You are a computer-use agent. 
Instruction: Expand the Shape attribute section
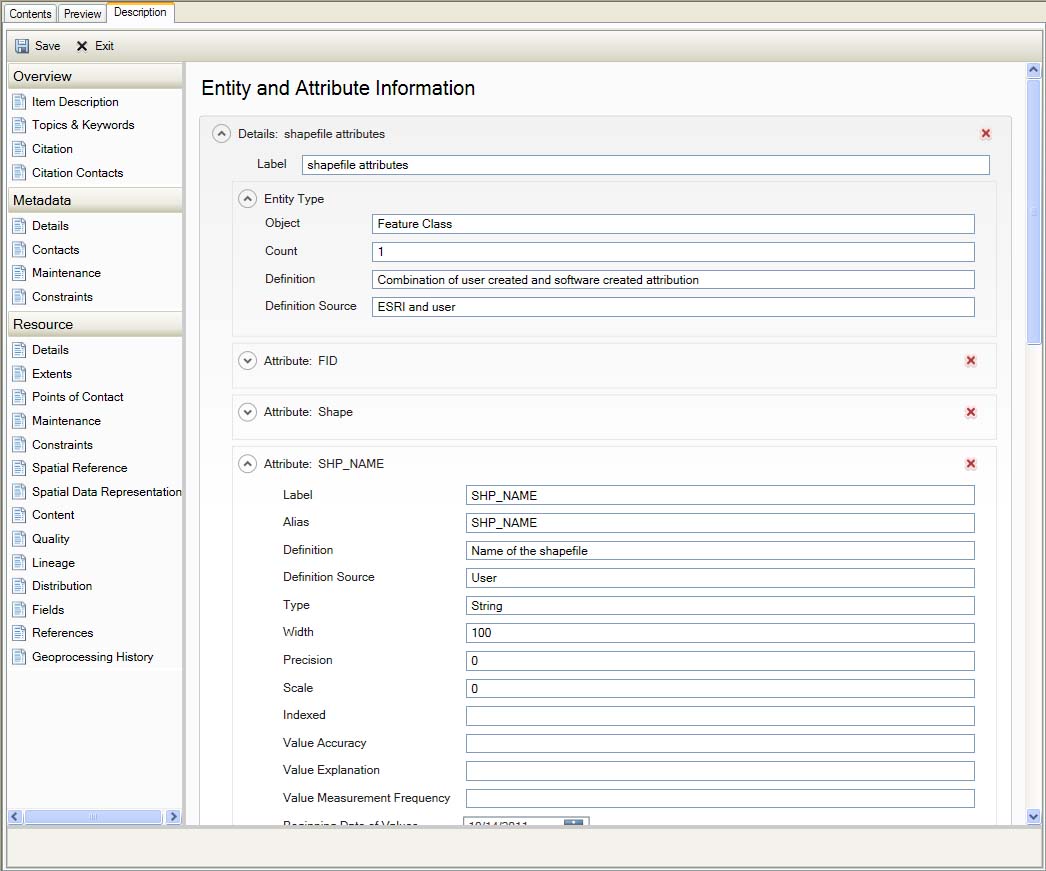click(x=247, y=412)
